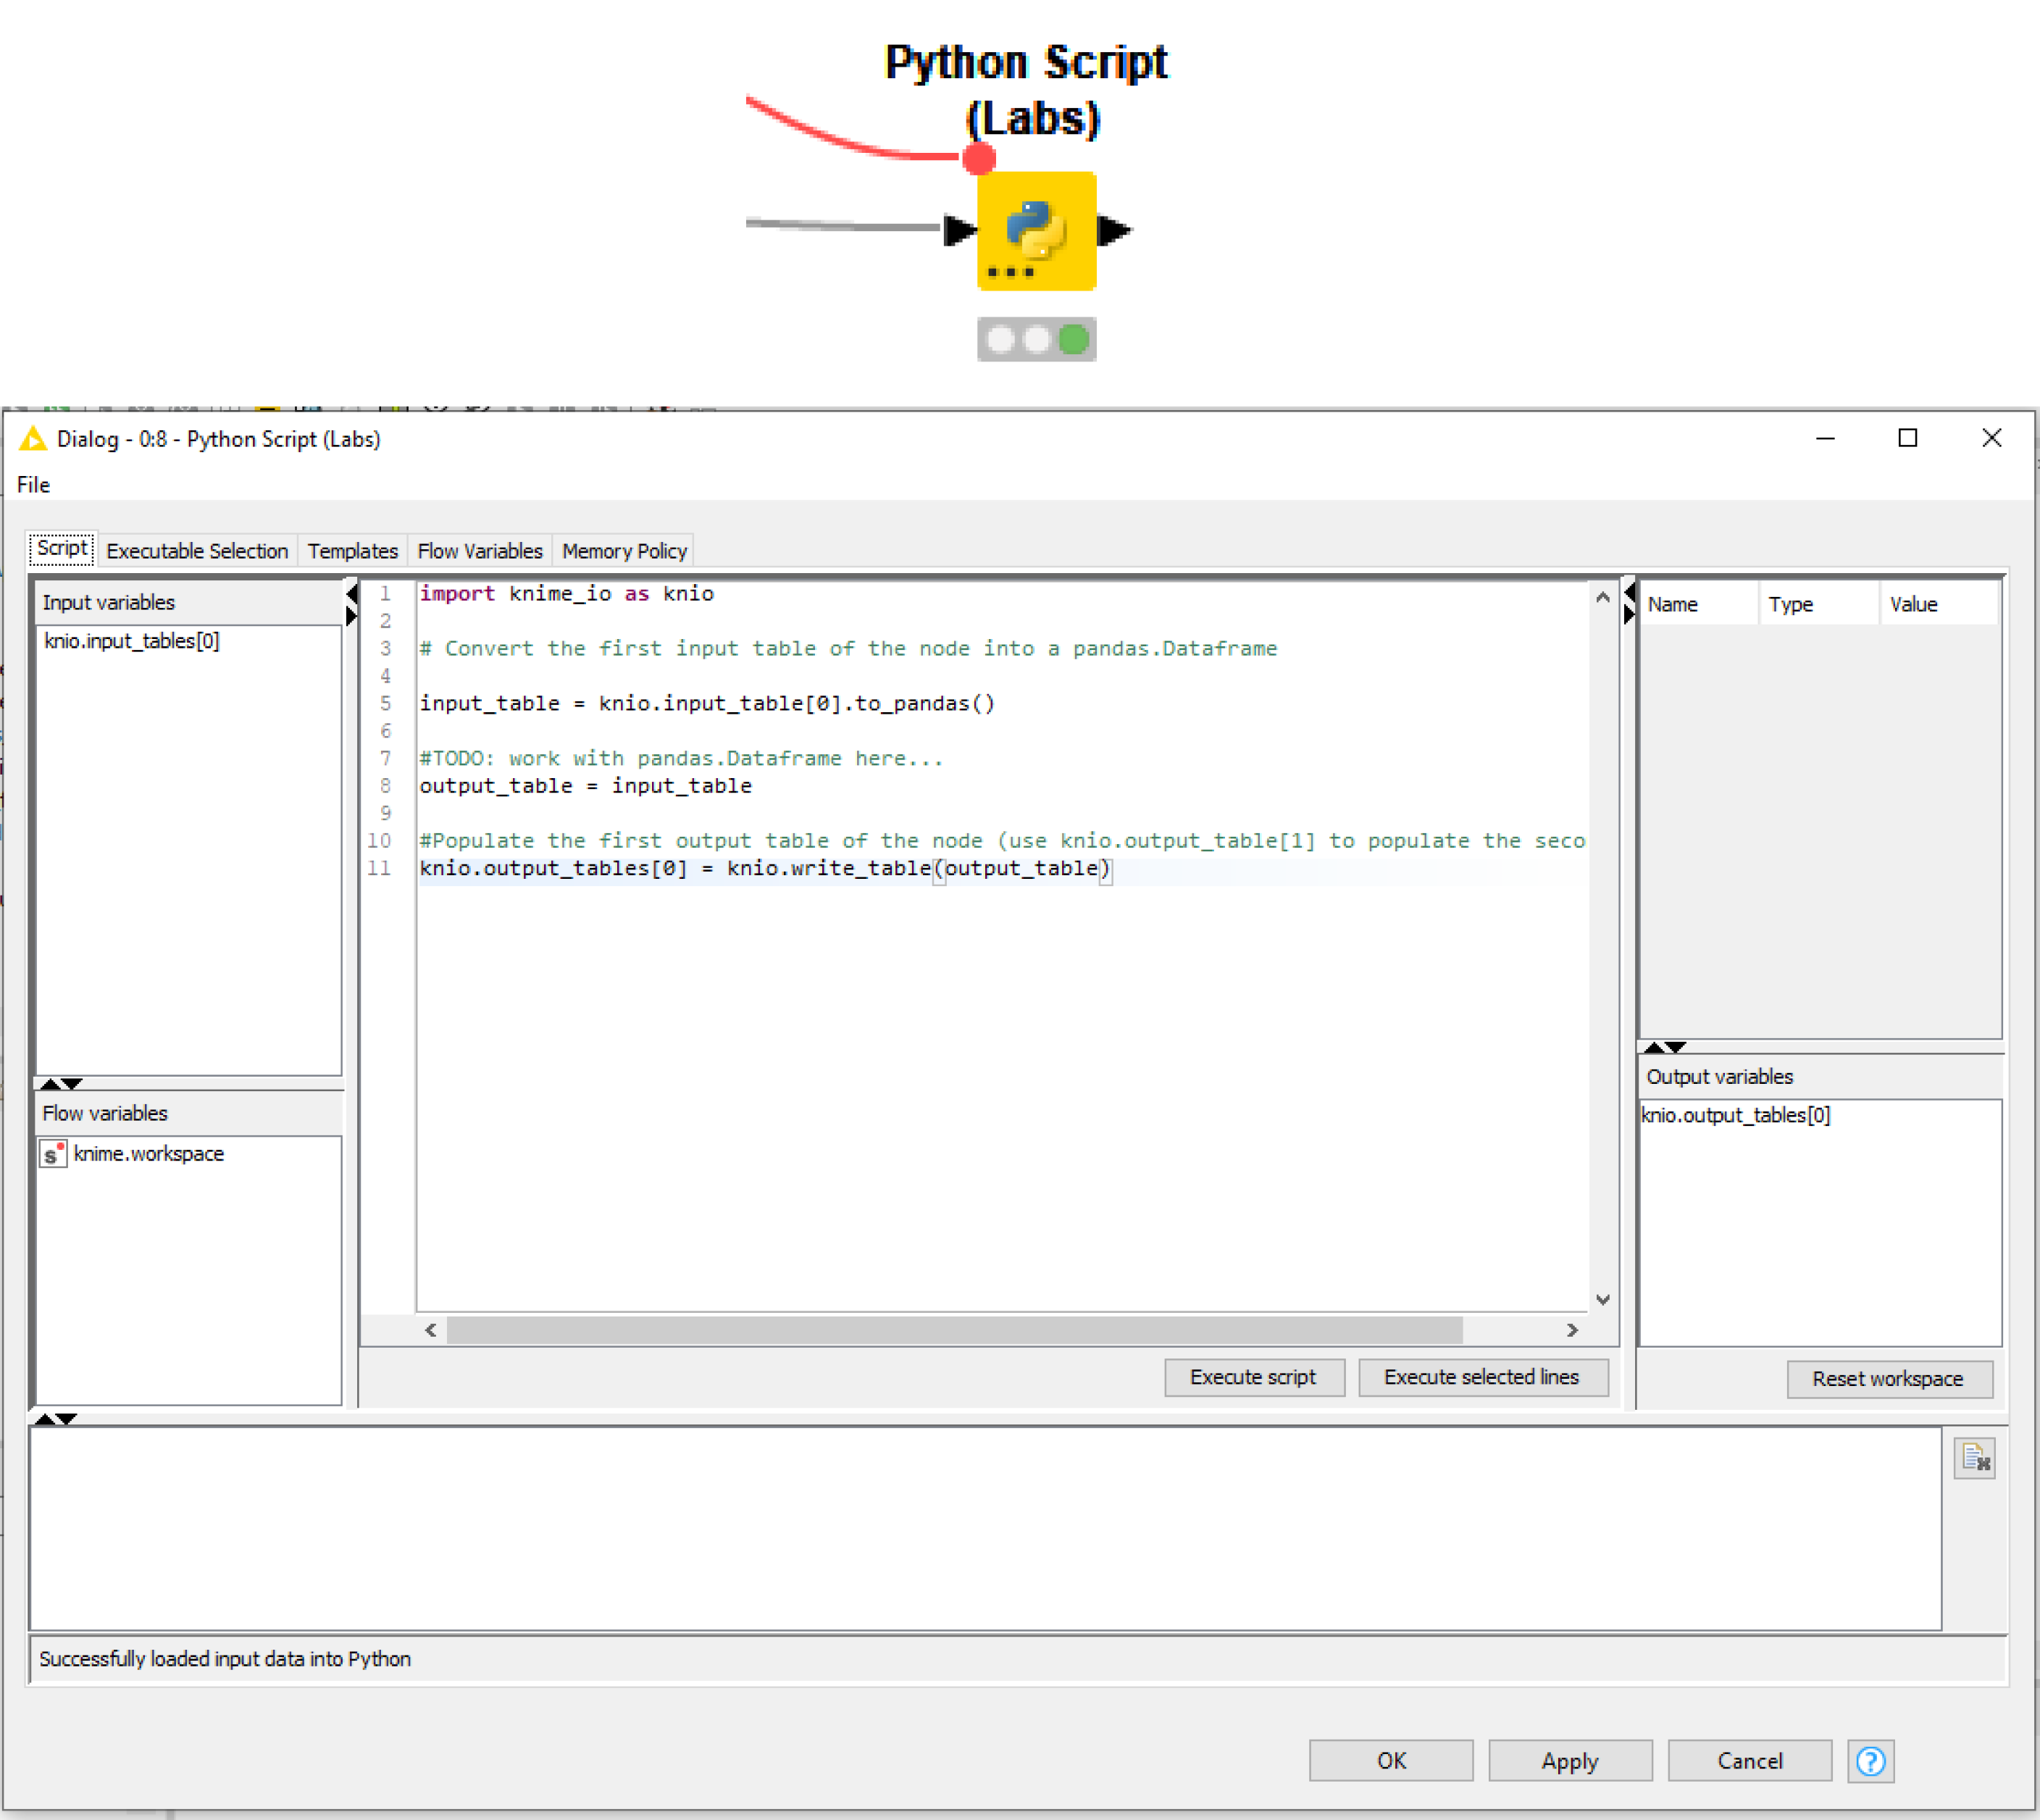Click the horizontal scrollbar thumb in editor
This screenshot has width=2040, height=1820.
(x=954, y=1330)
